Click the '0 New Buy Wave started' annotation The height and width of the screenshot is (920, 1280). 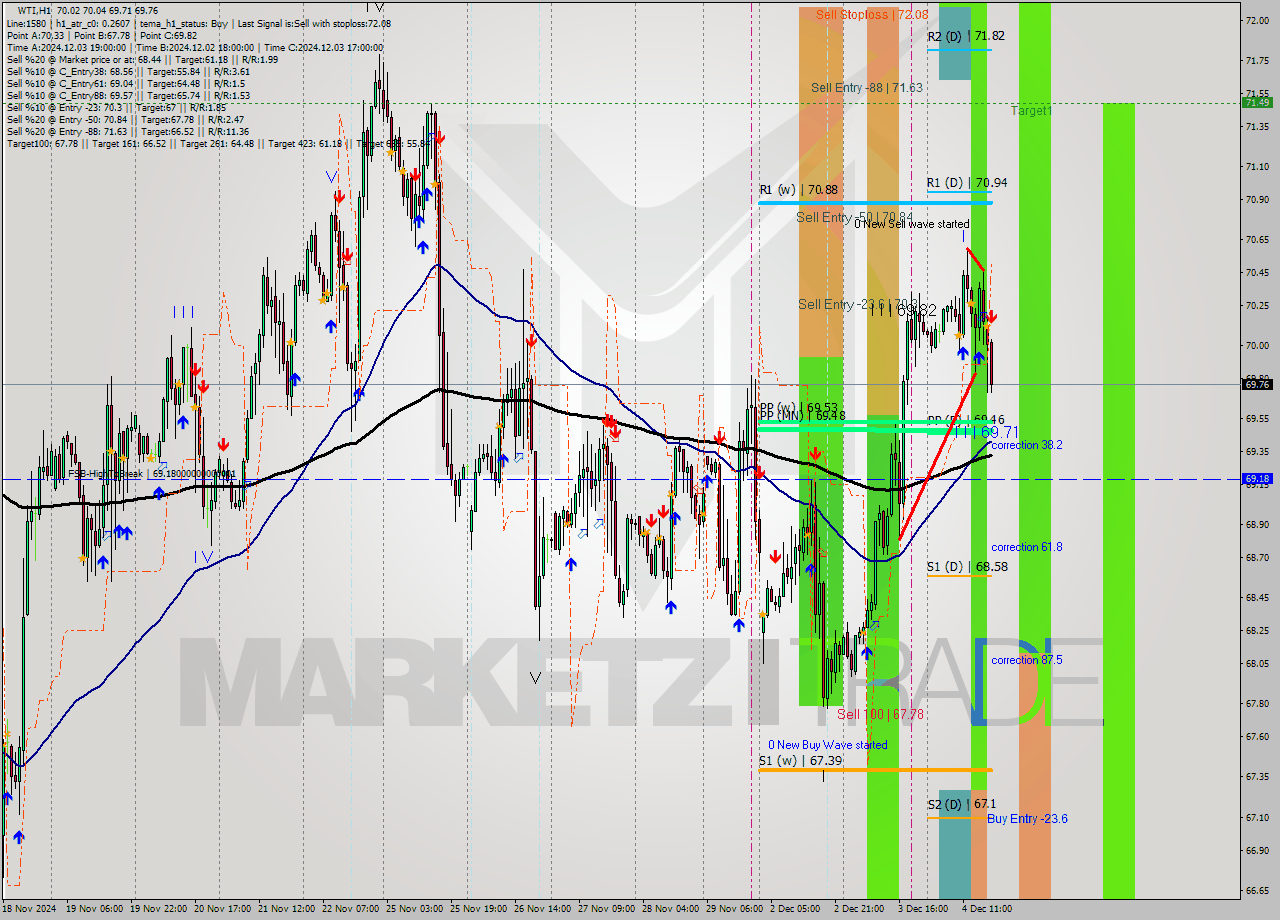[828, 745]
